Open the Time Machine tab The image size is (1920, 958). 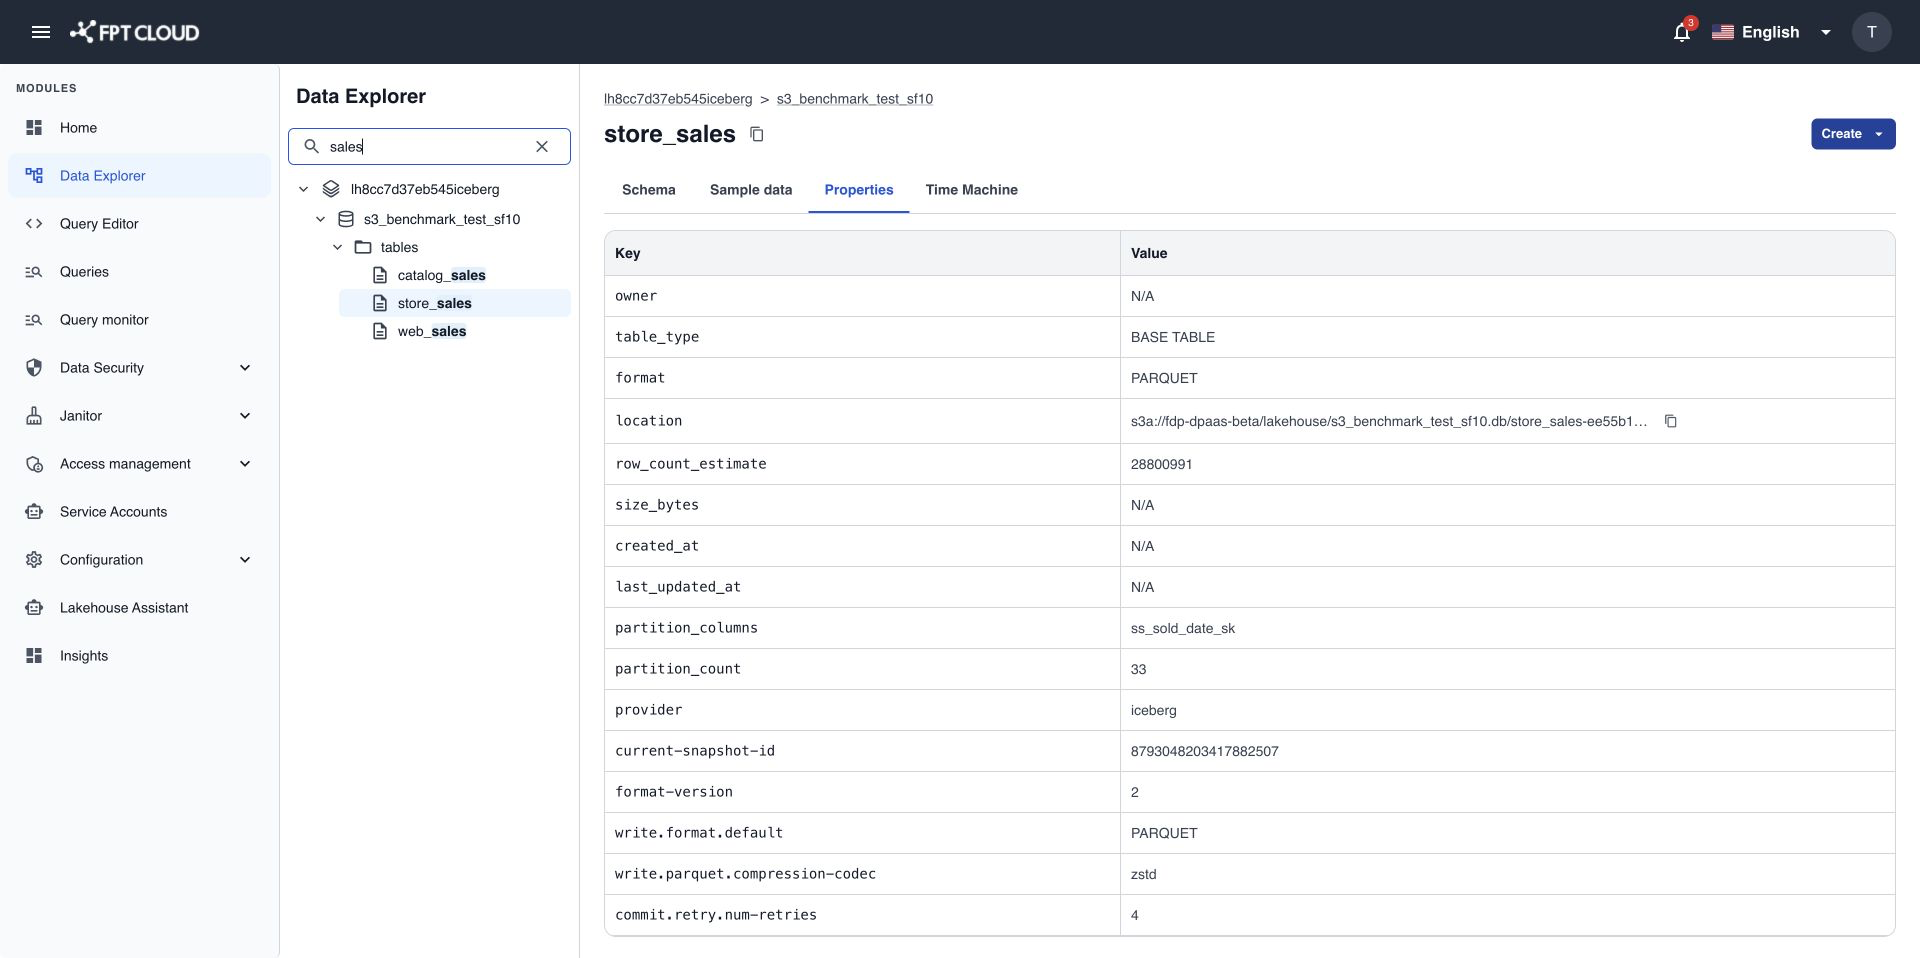coord(972,190)
